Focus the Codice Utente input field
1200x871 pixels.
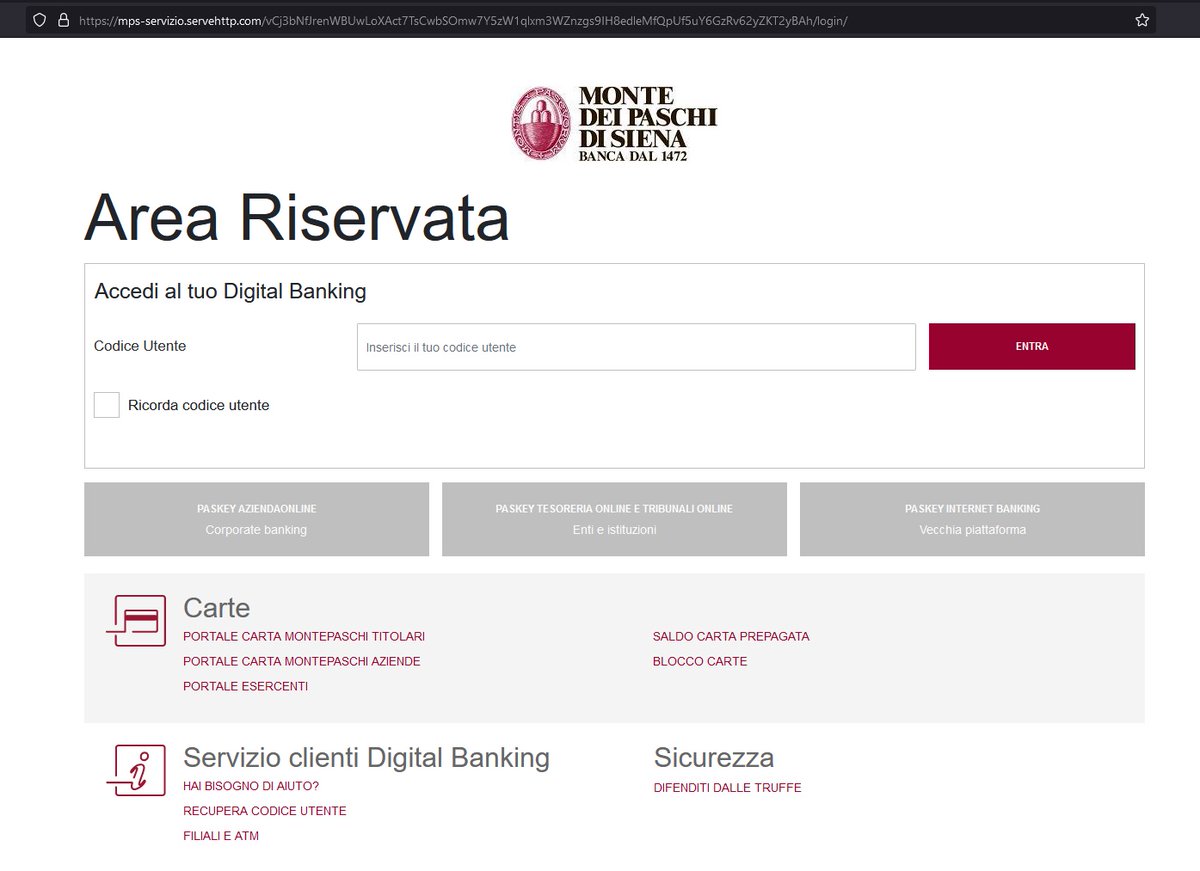coord(636,347)
